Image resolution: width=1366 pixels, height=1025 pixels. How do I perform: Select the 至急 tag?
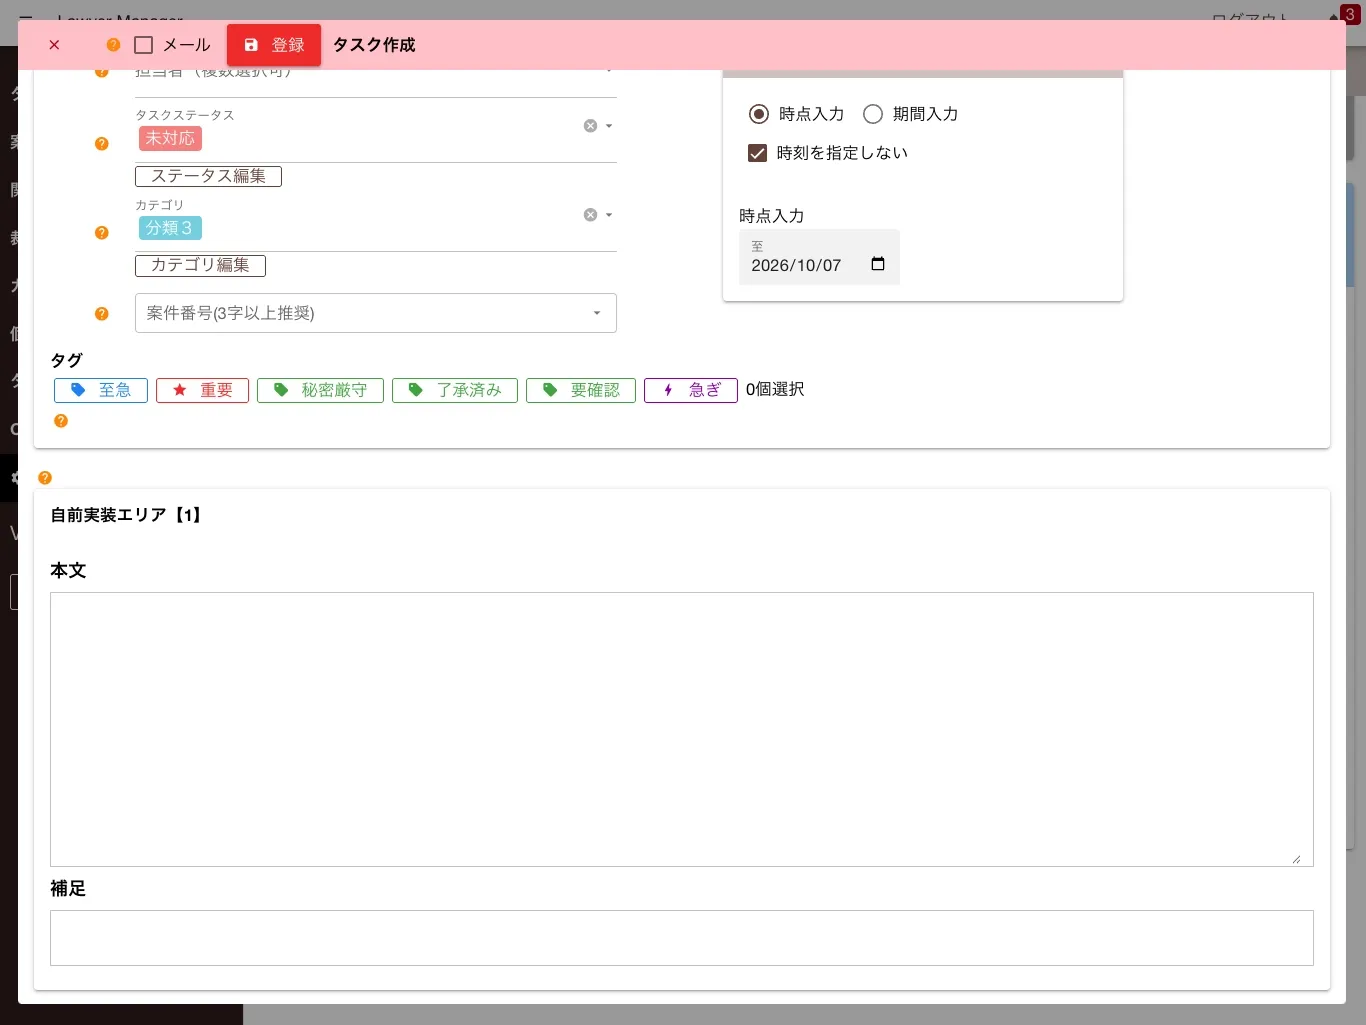pyautogui.click(x=101, y=390)
